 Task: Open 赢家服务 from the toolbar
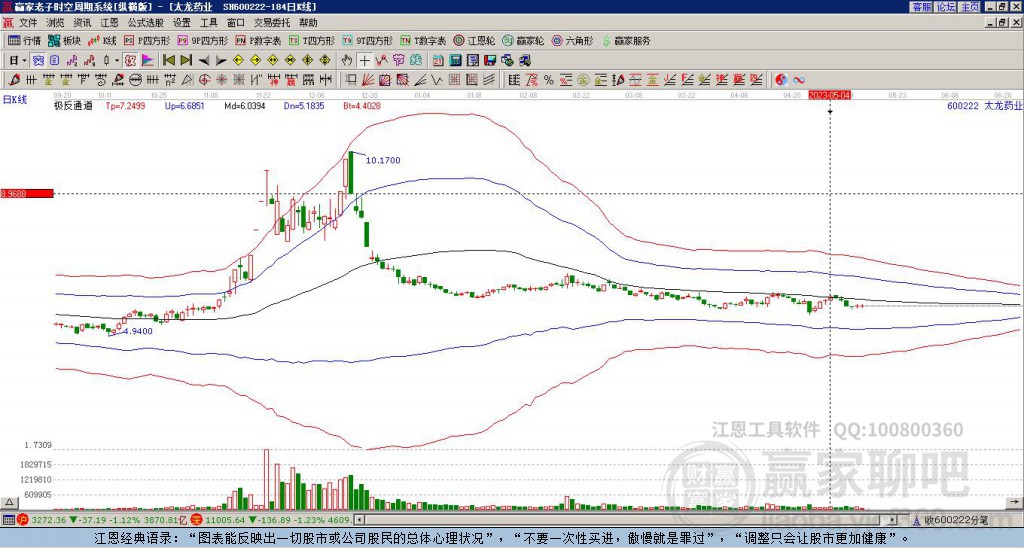click(626, 40)
